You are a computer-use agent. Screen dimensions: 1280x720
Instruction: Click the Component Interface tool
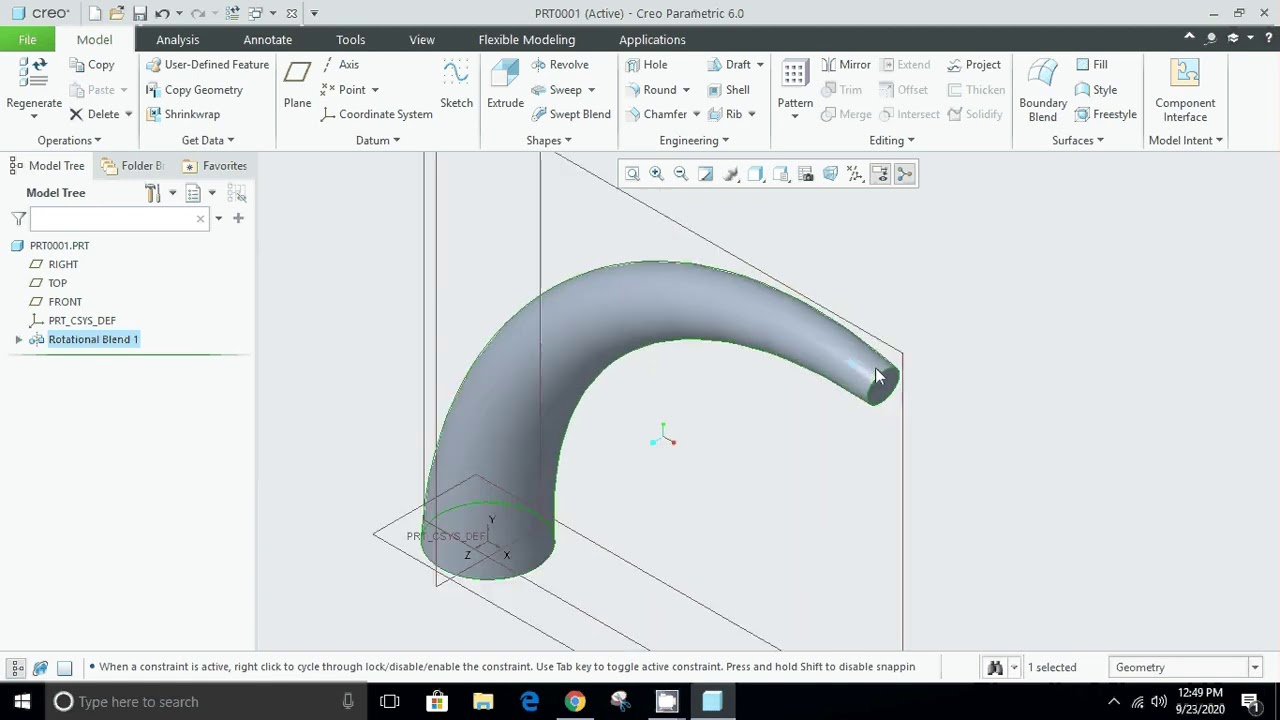click(1185, 90)
